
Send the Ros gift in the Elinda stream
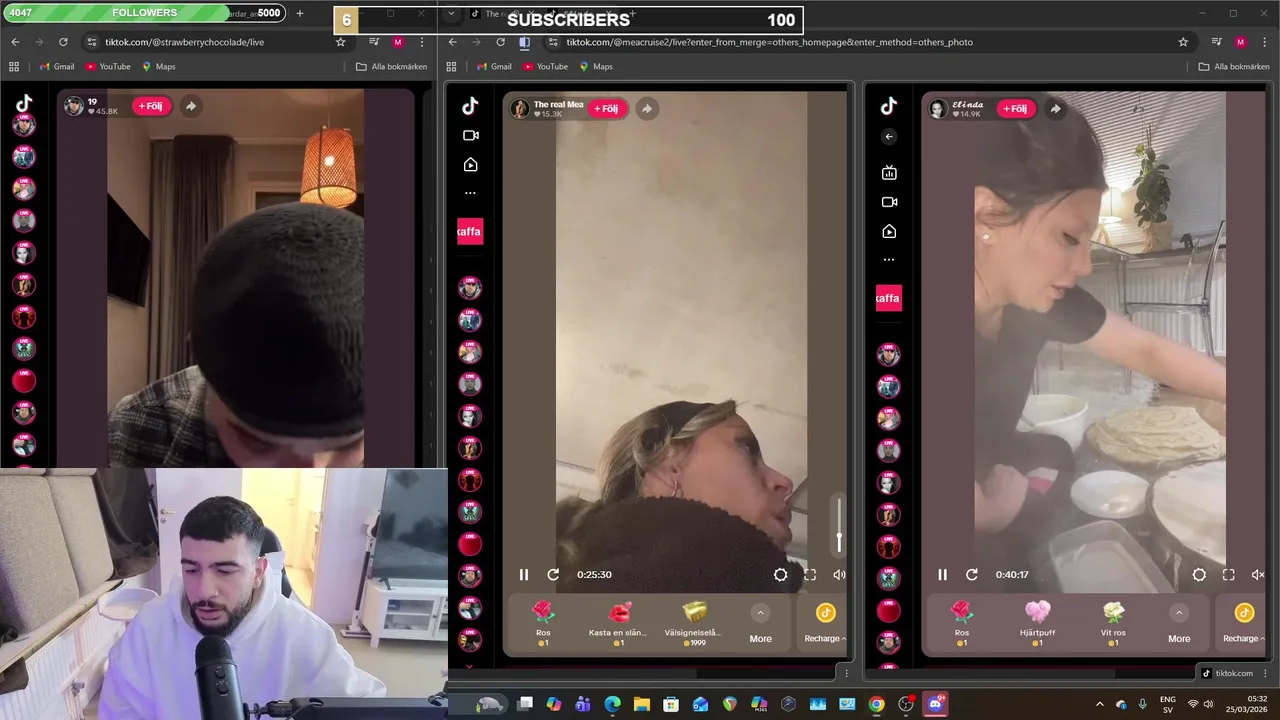pyautogui.click(x=962, y=623)
